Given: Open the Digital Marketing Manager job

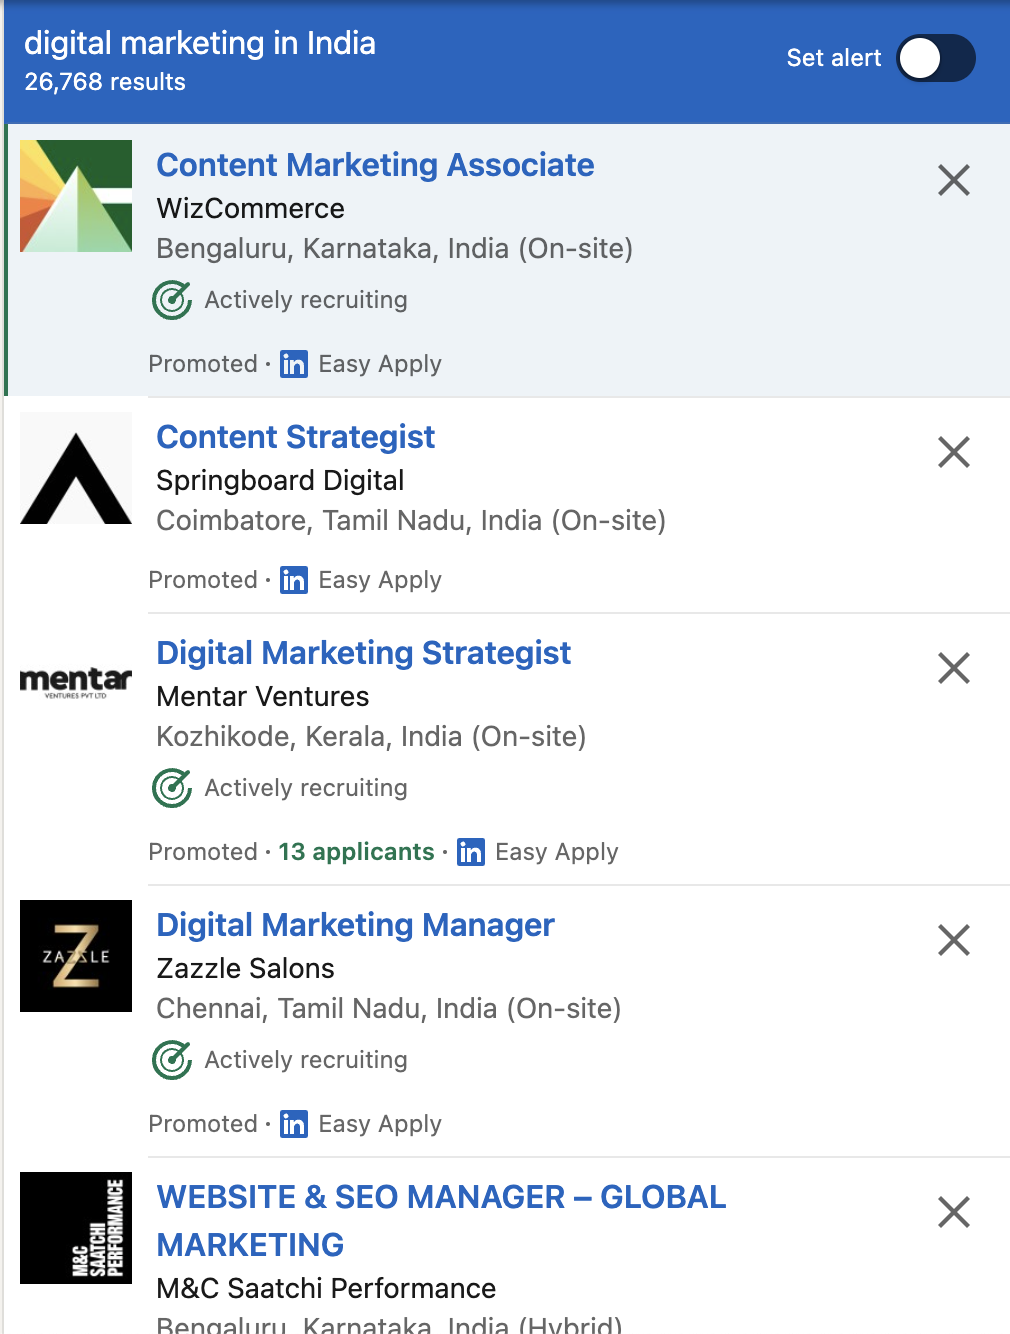Looking at the screenshot, I should click(355, 925).
